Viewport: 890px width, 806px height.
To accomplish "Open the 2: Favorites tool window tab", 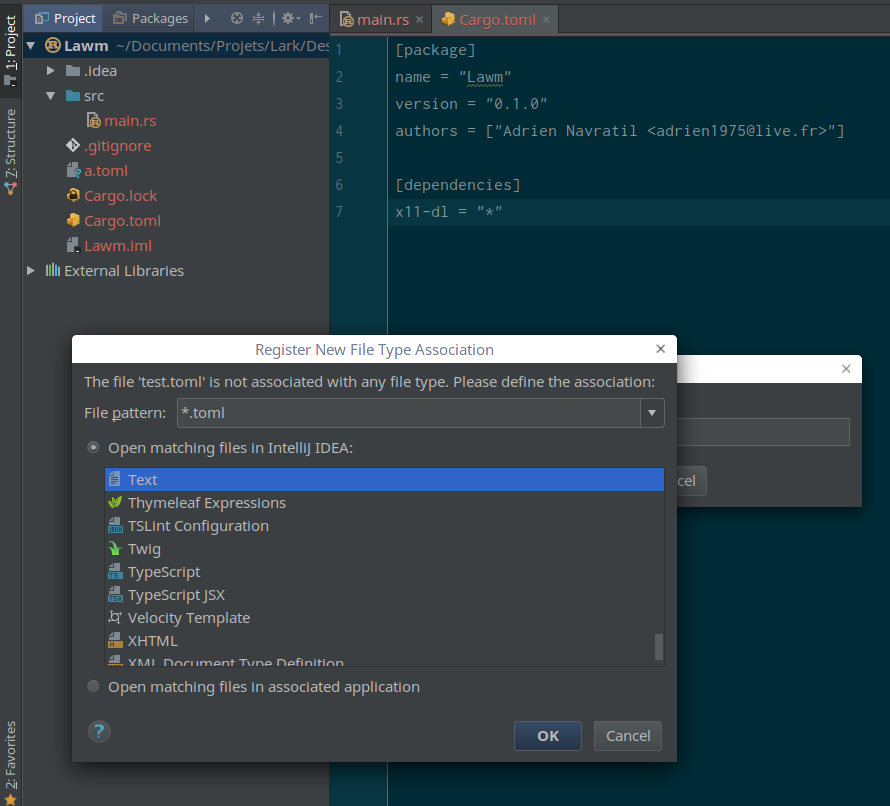I will 10,761.
